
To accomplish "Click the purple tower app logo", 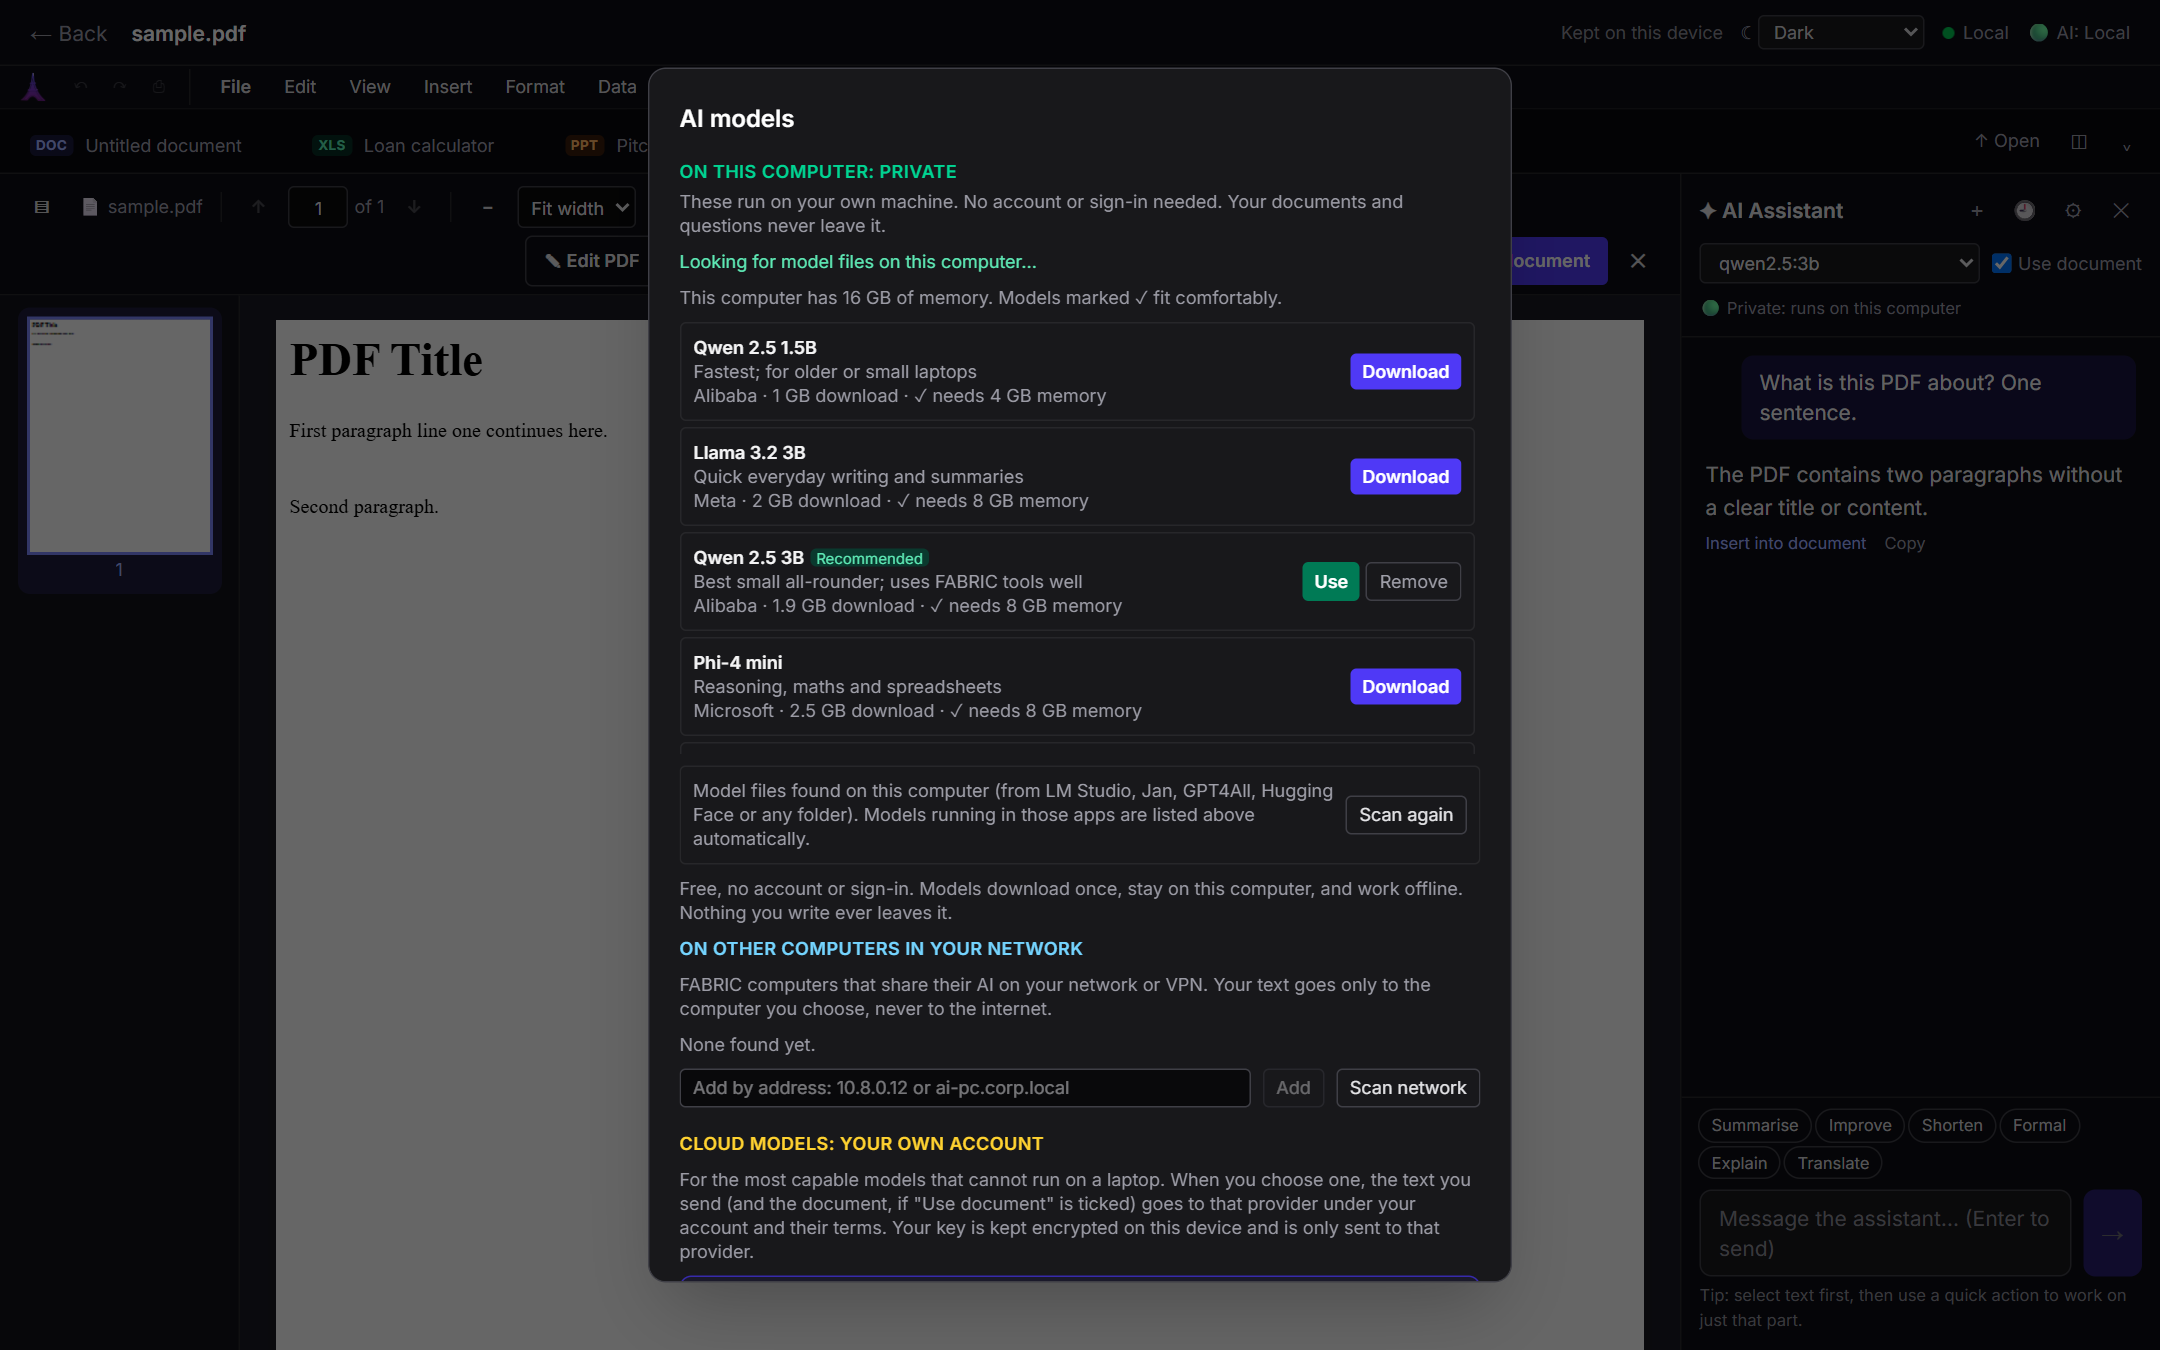I will (34, 87).
